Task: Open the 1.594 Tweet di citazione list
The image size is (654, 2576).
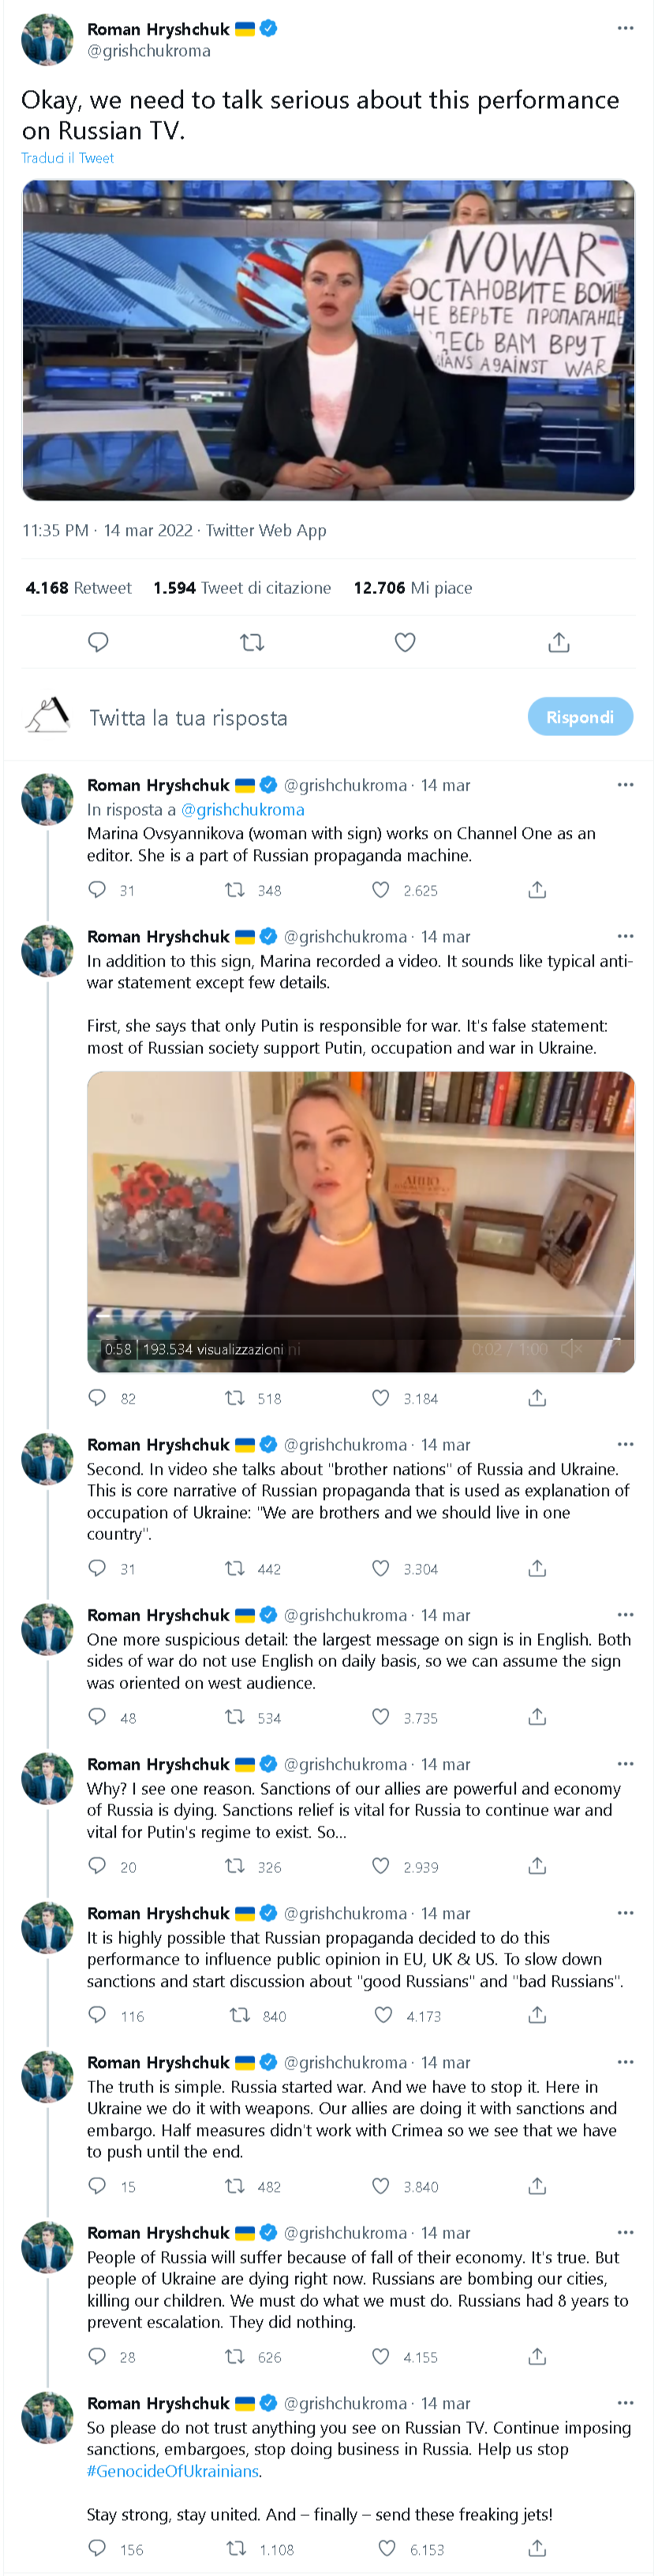Action: click(x=242, y=588)
